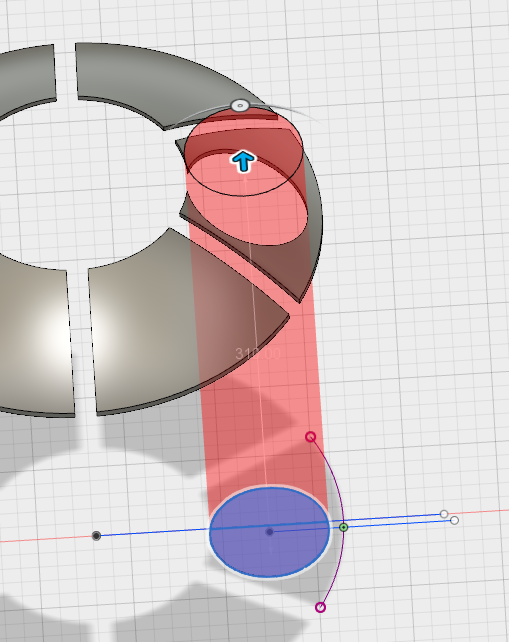The height and width of the screenshot is (642, 509).
Task: Click the green point on the purple arc
Action: point(344,527)
